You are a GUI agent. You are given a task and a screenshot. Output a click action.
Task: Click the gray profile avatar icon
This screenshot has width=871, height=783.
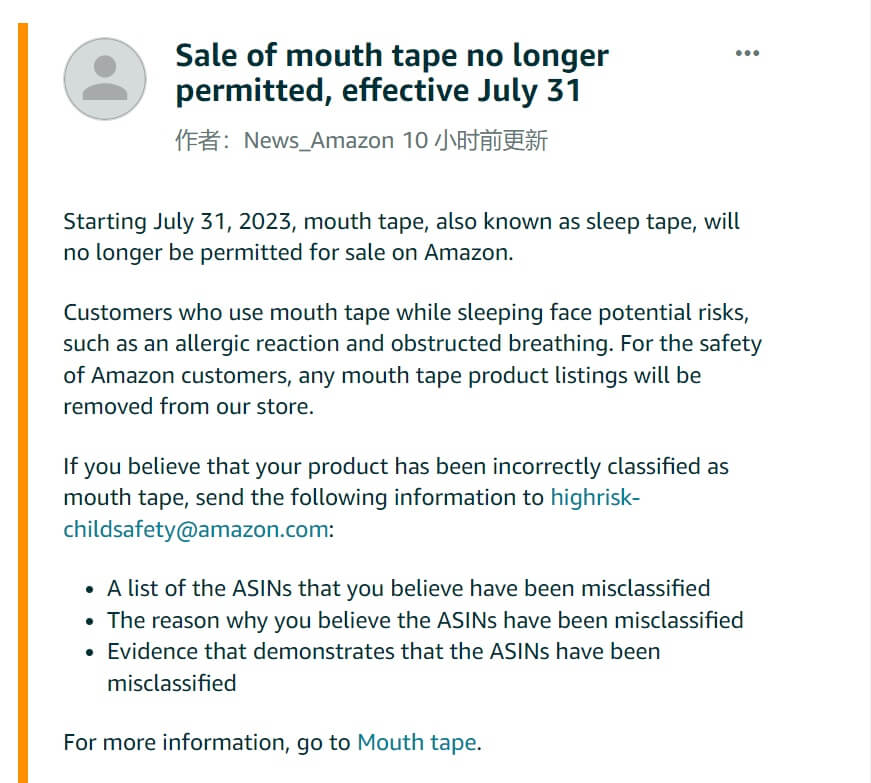(x=105, y=79)
